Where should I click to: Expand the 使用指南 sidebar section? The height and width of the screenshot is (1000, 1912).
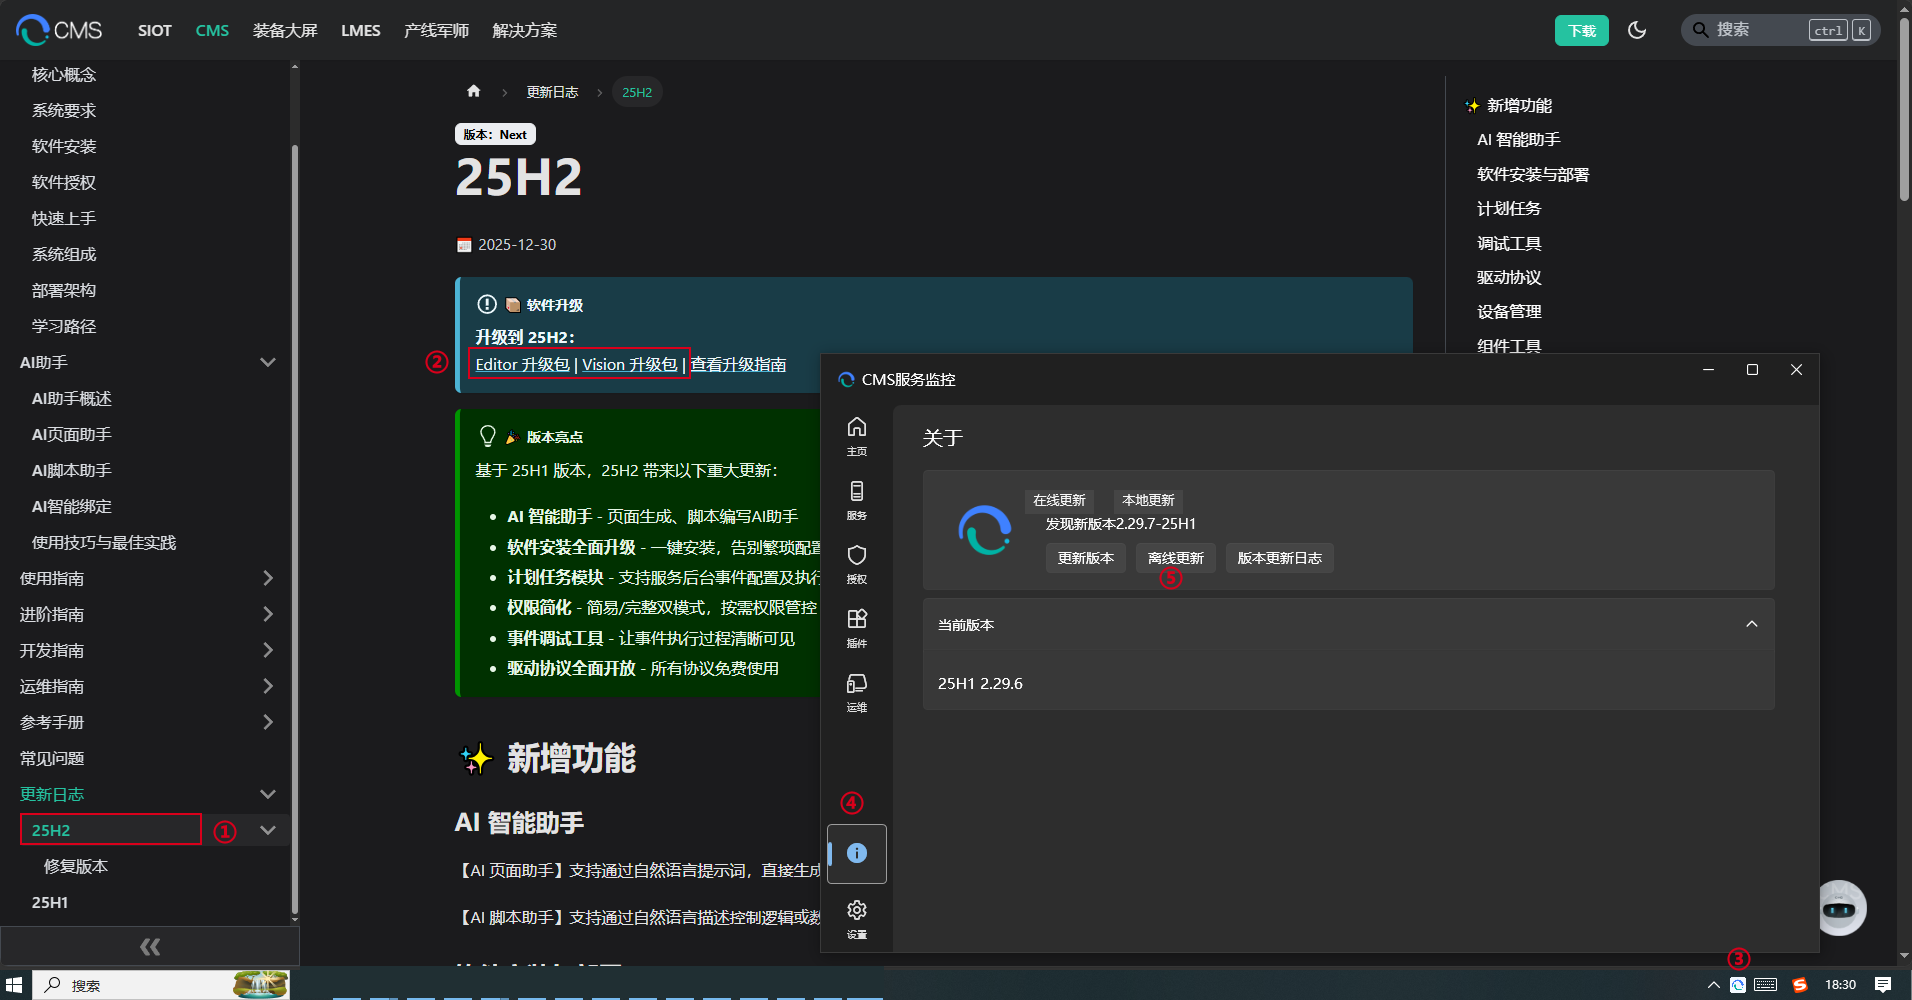click(x=267, y=578)
